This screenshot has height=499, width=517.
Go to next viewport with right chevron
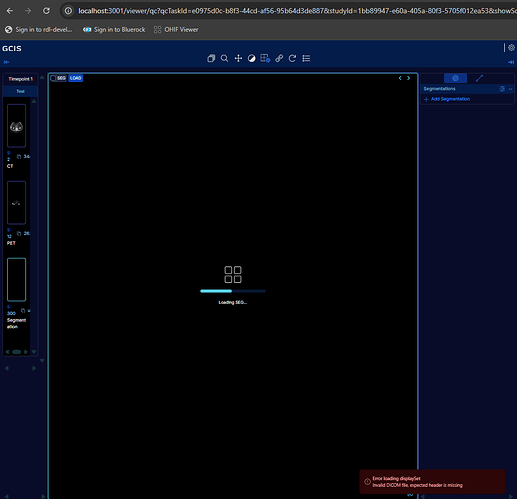tap(408, 78)
